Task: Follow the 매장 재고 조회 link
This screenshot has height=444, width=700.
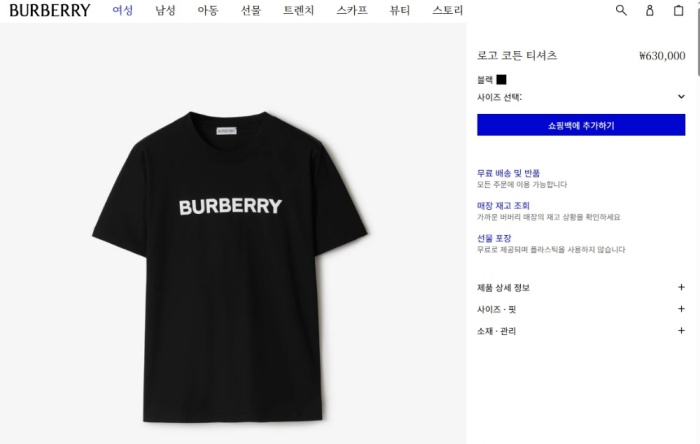Action: [x=503, y=206]
